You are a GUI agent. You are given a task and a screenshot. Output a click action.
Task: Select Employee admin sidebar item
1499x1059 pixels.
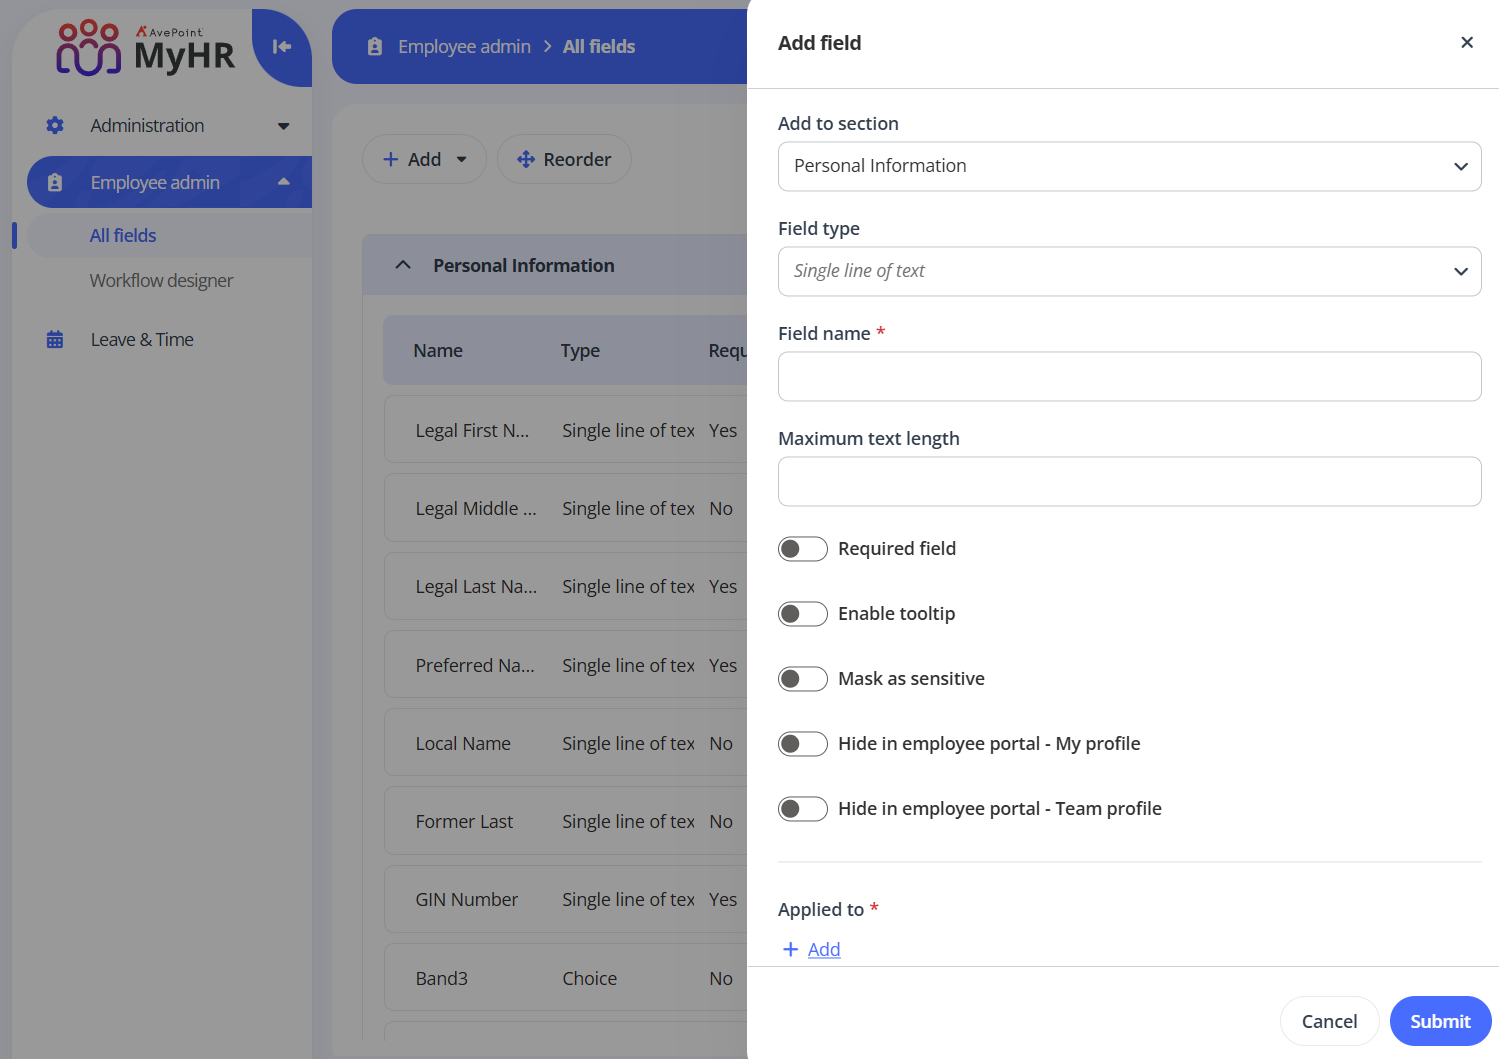coord(169,182)
